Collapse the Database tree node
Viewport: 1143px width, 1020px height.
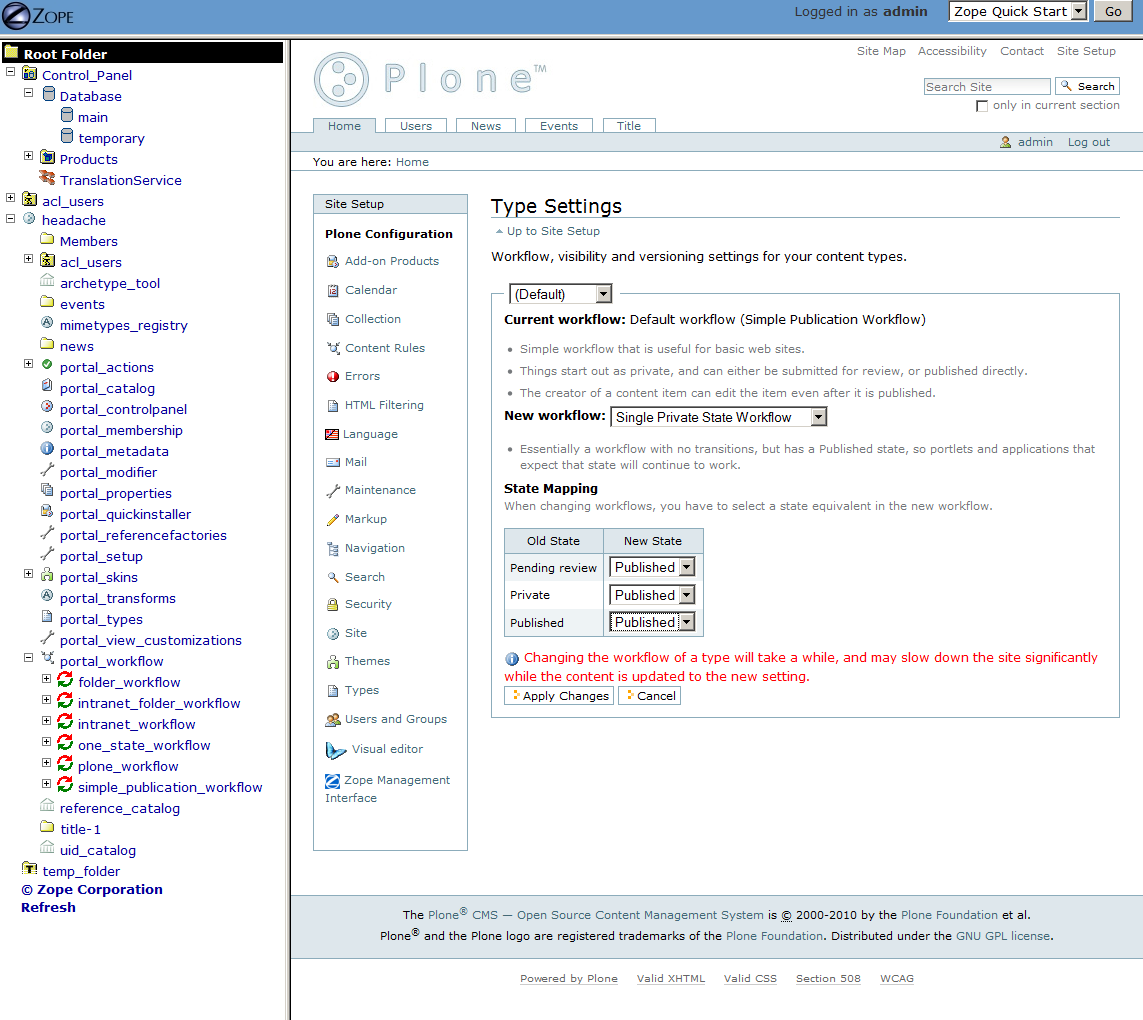pos(28,93)
